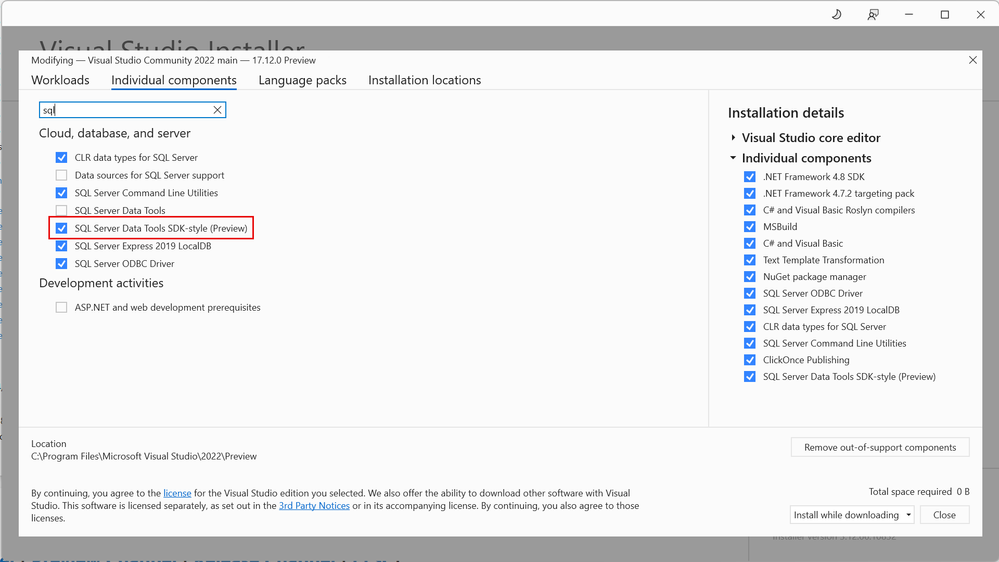The image size is (999, 562).
Task: Uncheck .NET Framework 4.8 SDK in details
Action: click(x=750, y=177)
